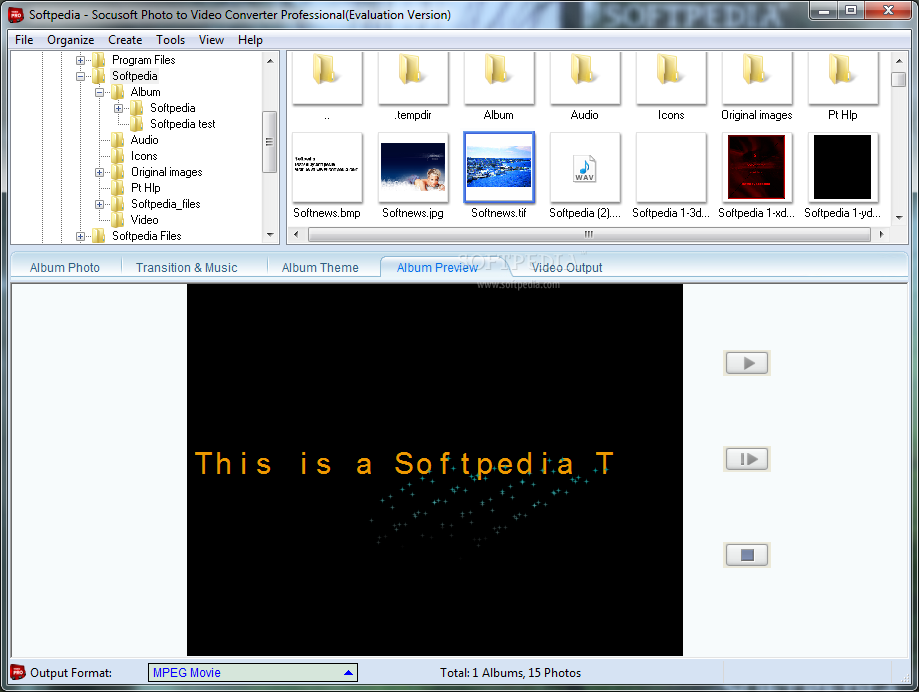Viewport: 919px width, 692px height.
Task: Click the album preview video area
Action: coord(435,470)
